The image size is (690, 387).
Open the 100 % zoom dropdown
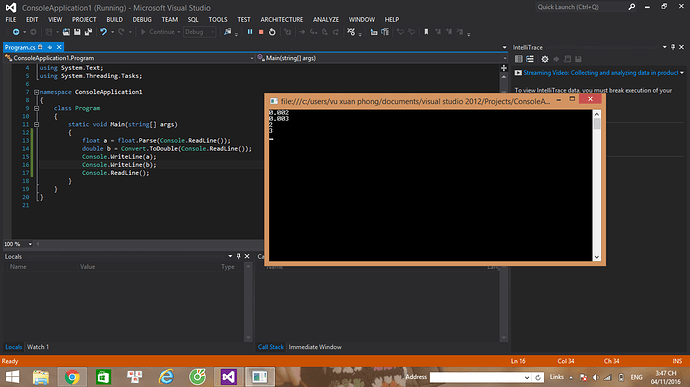(x=30, y=244)
